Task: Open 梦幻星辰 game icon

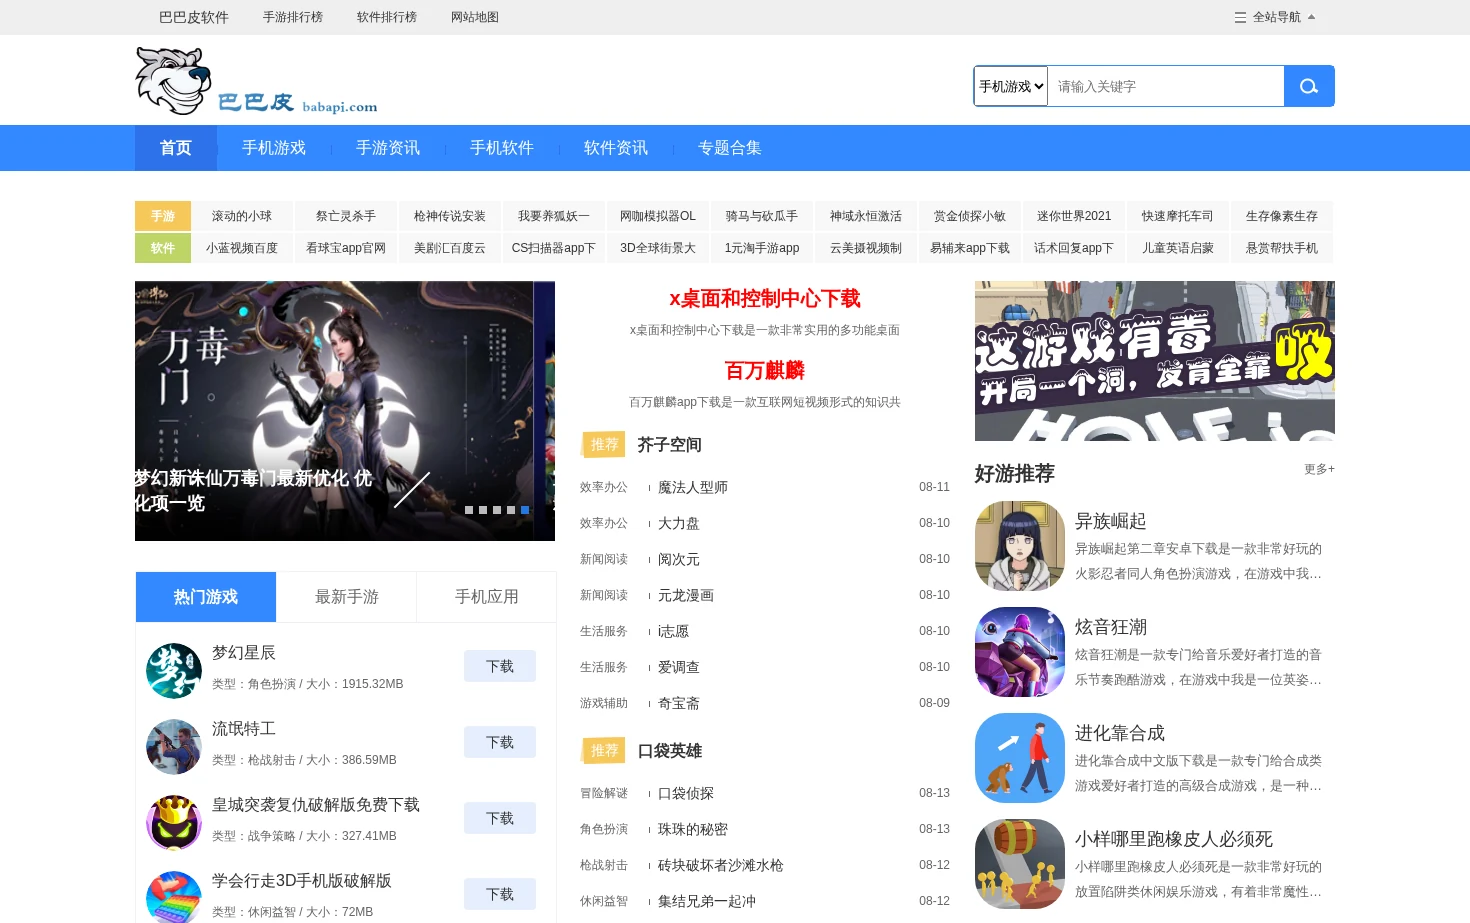Action: [174, 671]
